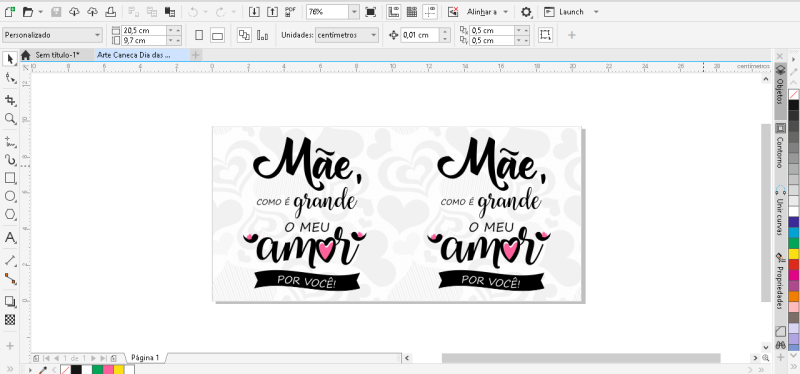This screenshot has height=374, width=800.
Task: Click the document palette eyedropper icon
Action: point(43,369)
